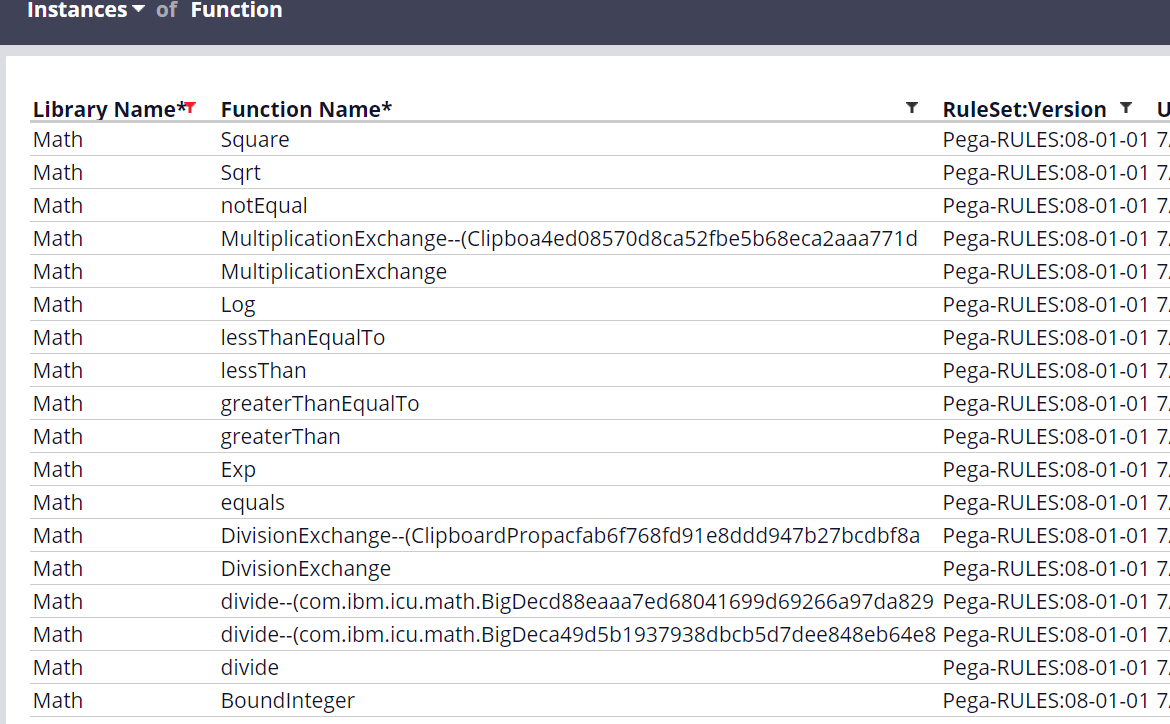This screenshot has width=1170, height=724.
Task: Open the plain DivisionExchange function
Action: (x=305, y=569)
